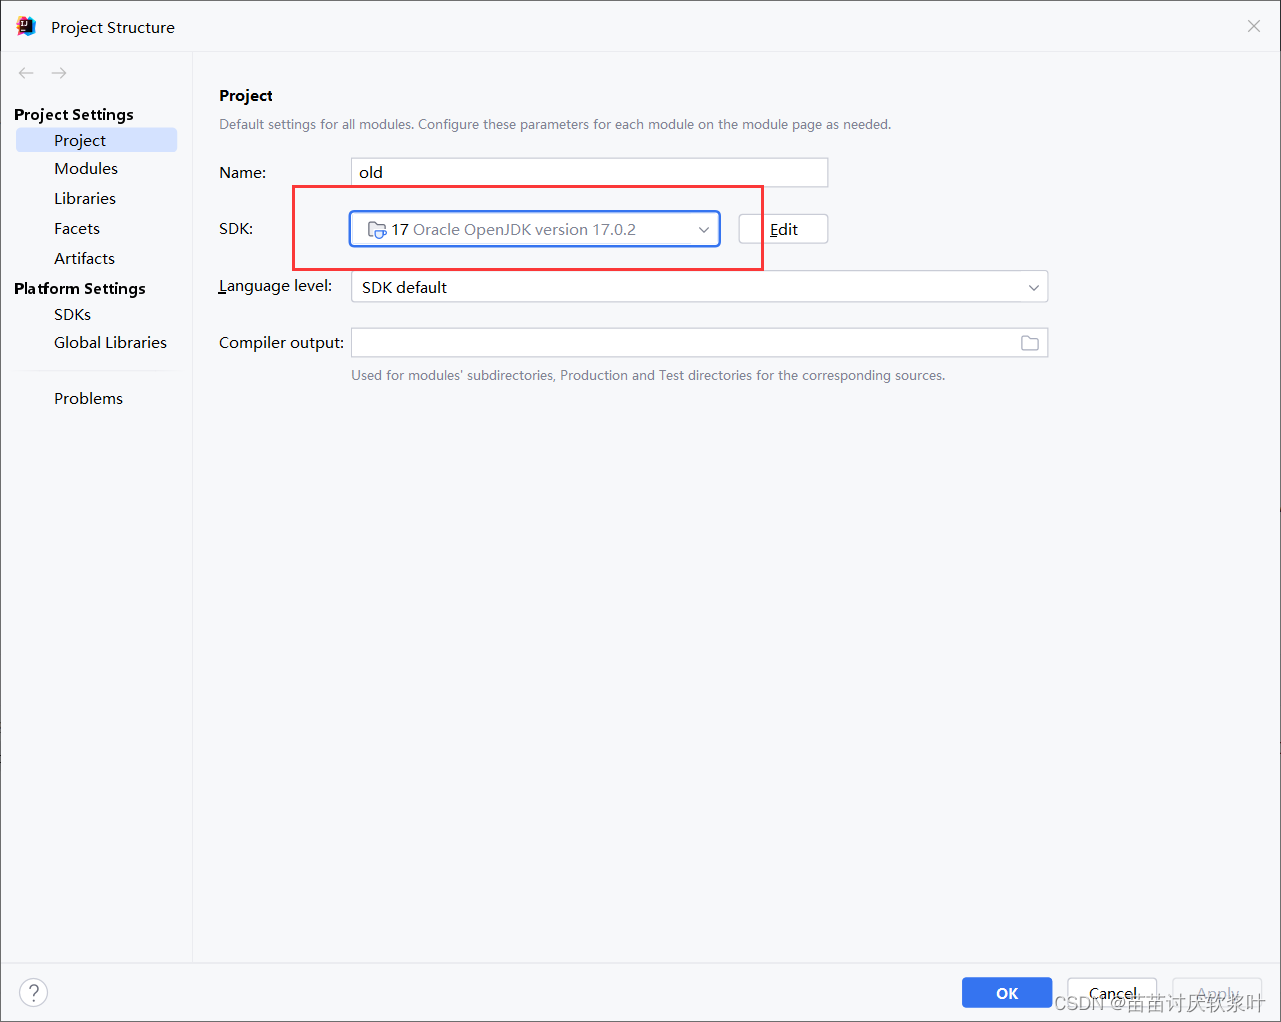
Task: Select SDKs under Platform Settings
Action: click(x=72, y=314)
